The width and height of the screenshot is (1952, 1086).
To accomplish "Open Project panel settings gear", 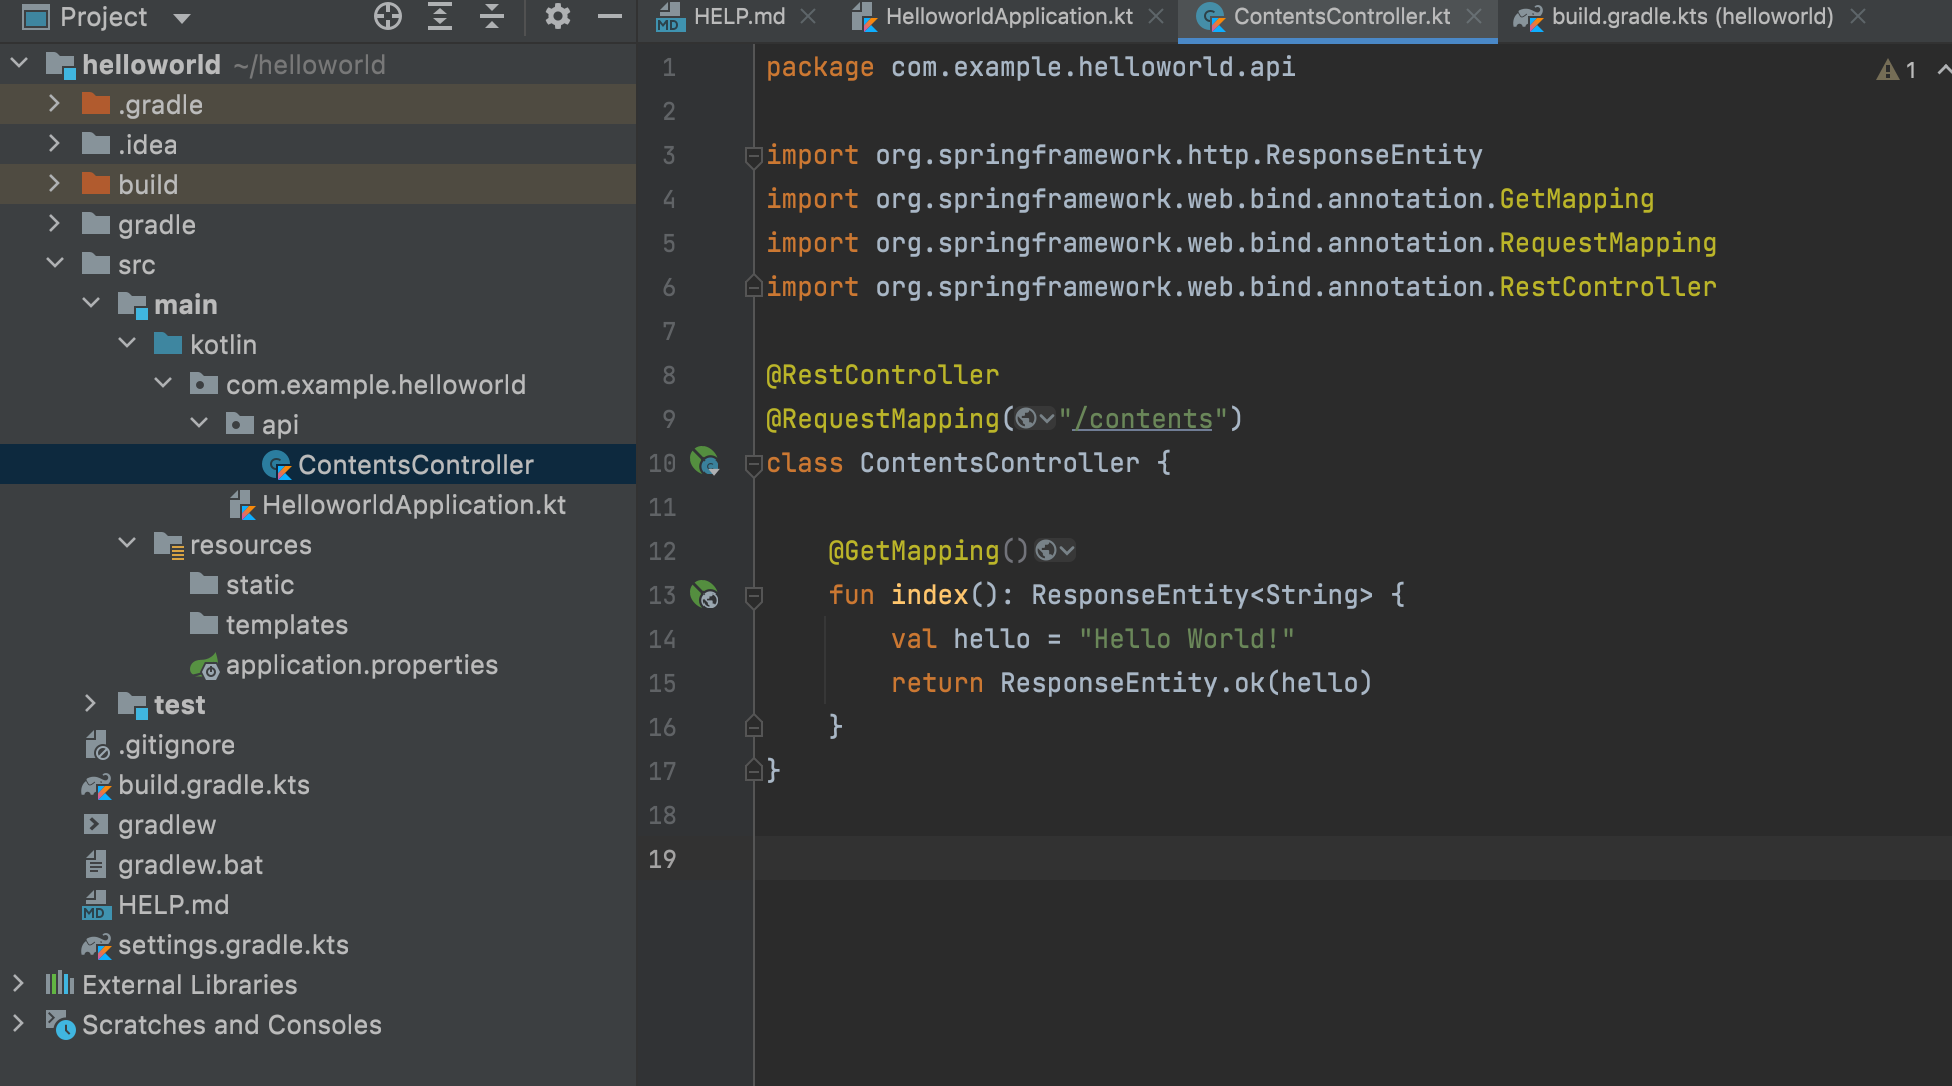I will tap(557, 16).
